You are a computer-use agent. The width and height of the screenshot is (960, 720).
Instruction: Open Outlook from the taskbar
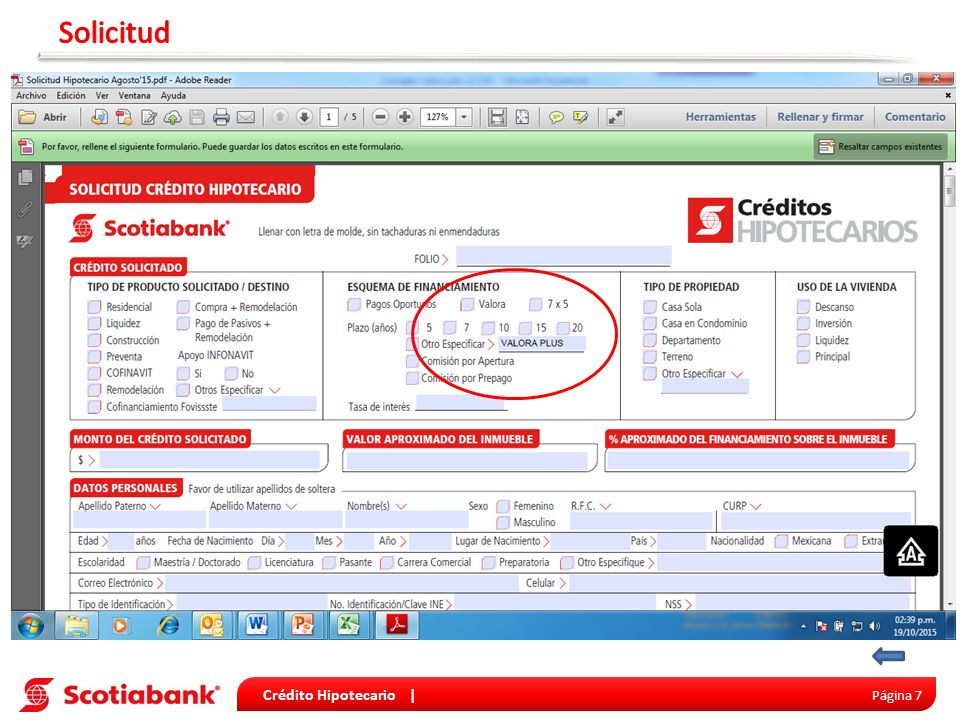coord(211,625)
